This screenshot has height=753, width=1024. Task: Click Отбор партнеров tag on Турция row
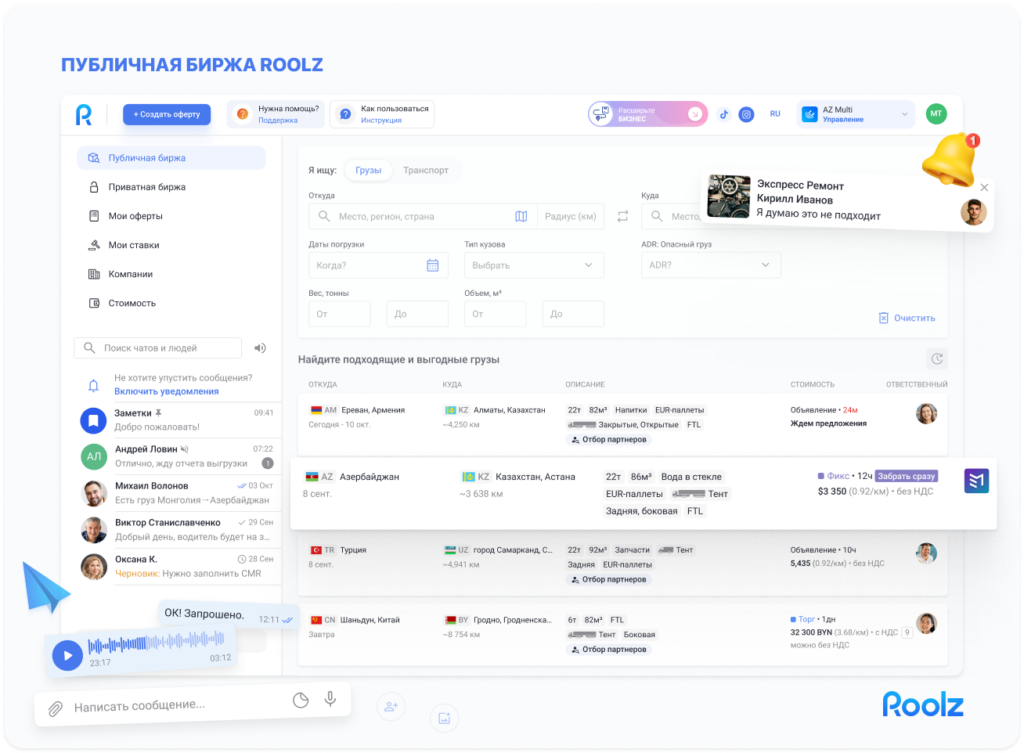click(x=609, y=579)
